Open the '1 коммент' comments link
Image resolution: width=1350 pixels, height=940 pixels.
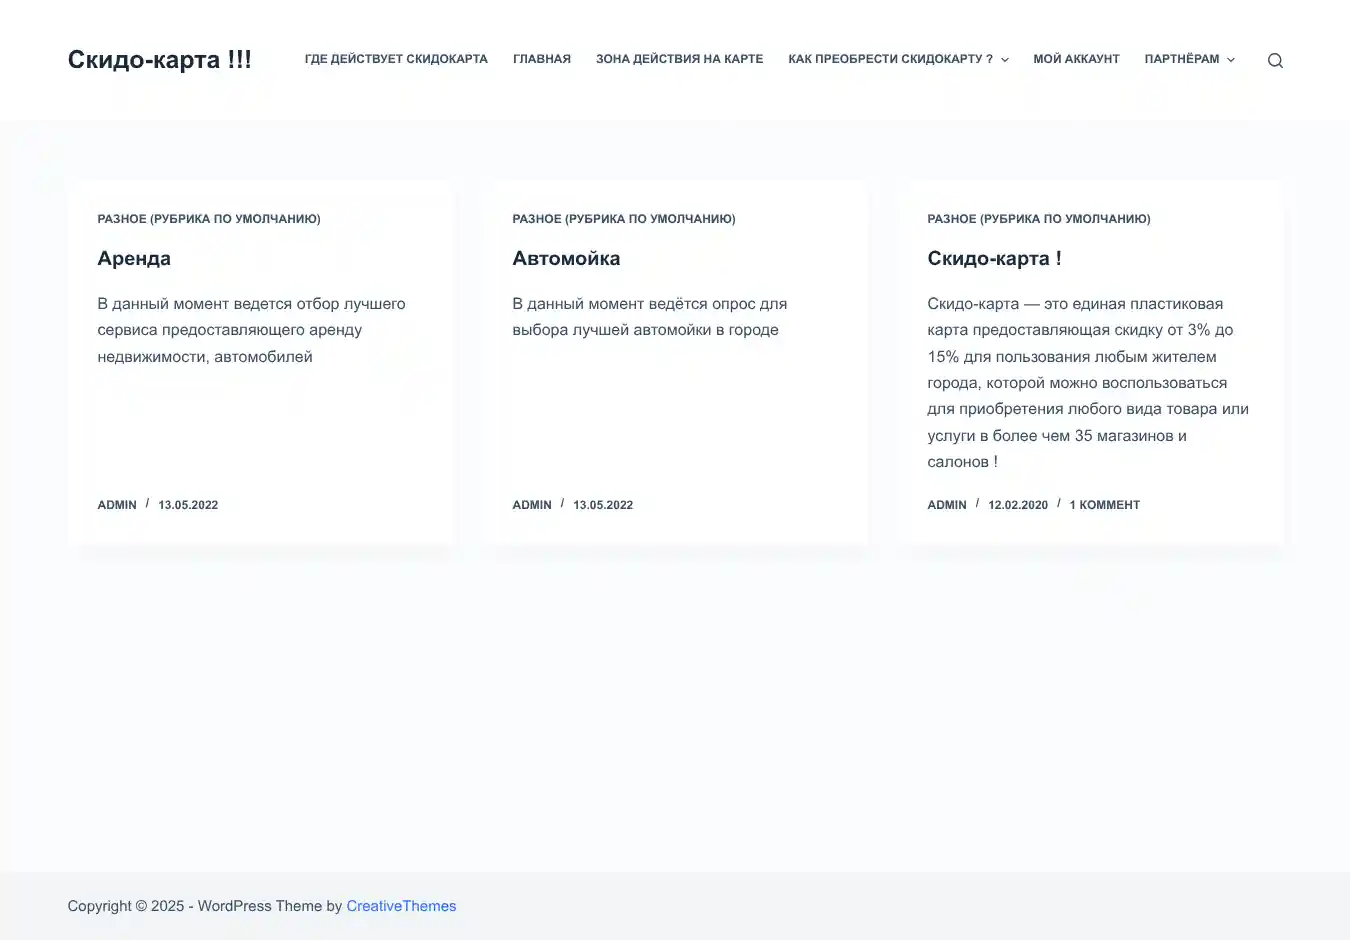point(1104,505)
